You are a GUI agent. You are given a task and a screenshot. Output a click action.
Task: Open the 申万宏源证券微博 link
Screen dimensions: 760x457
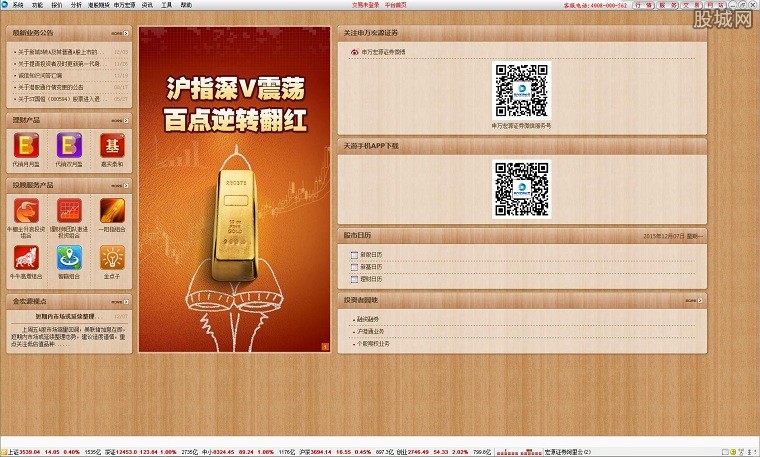[383, 52]
